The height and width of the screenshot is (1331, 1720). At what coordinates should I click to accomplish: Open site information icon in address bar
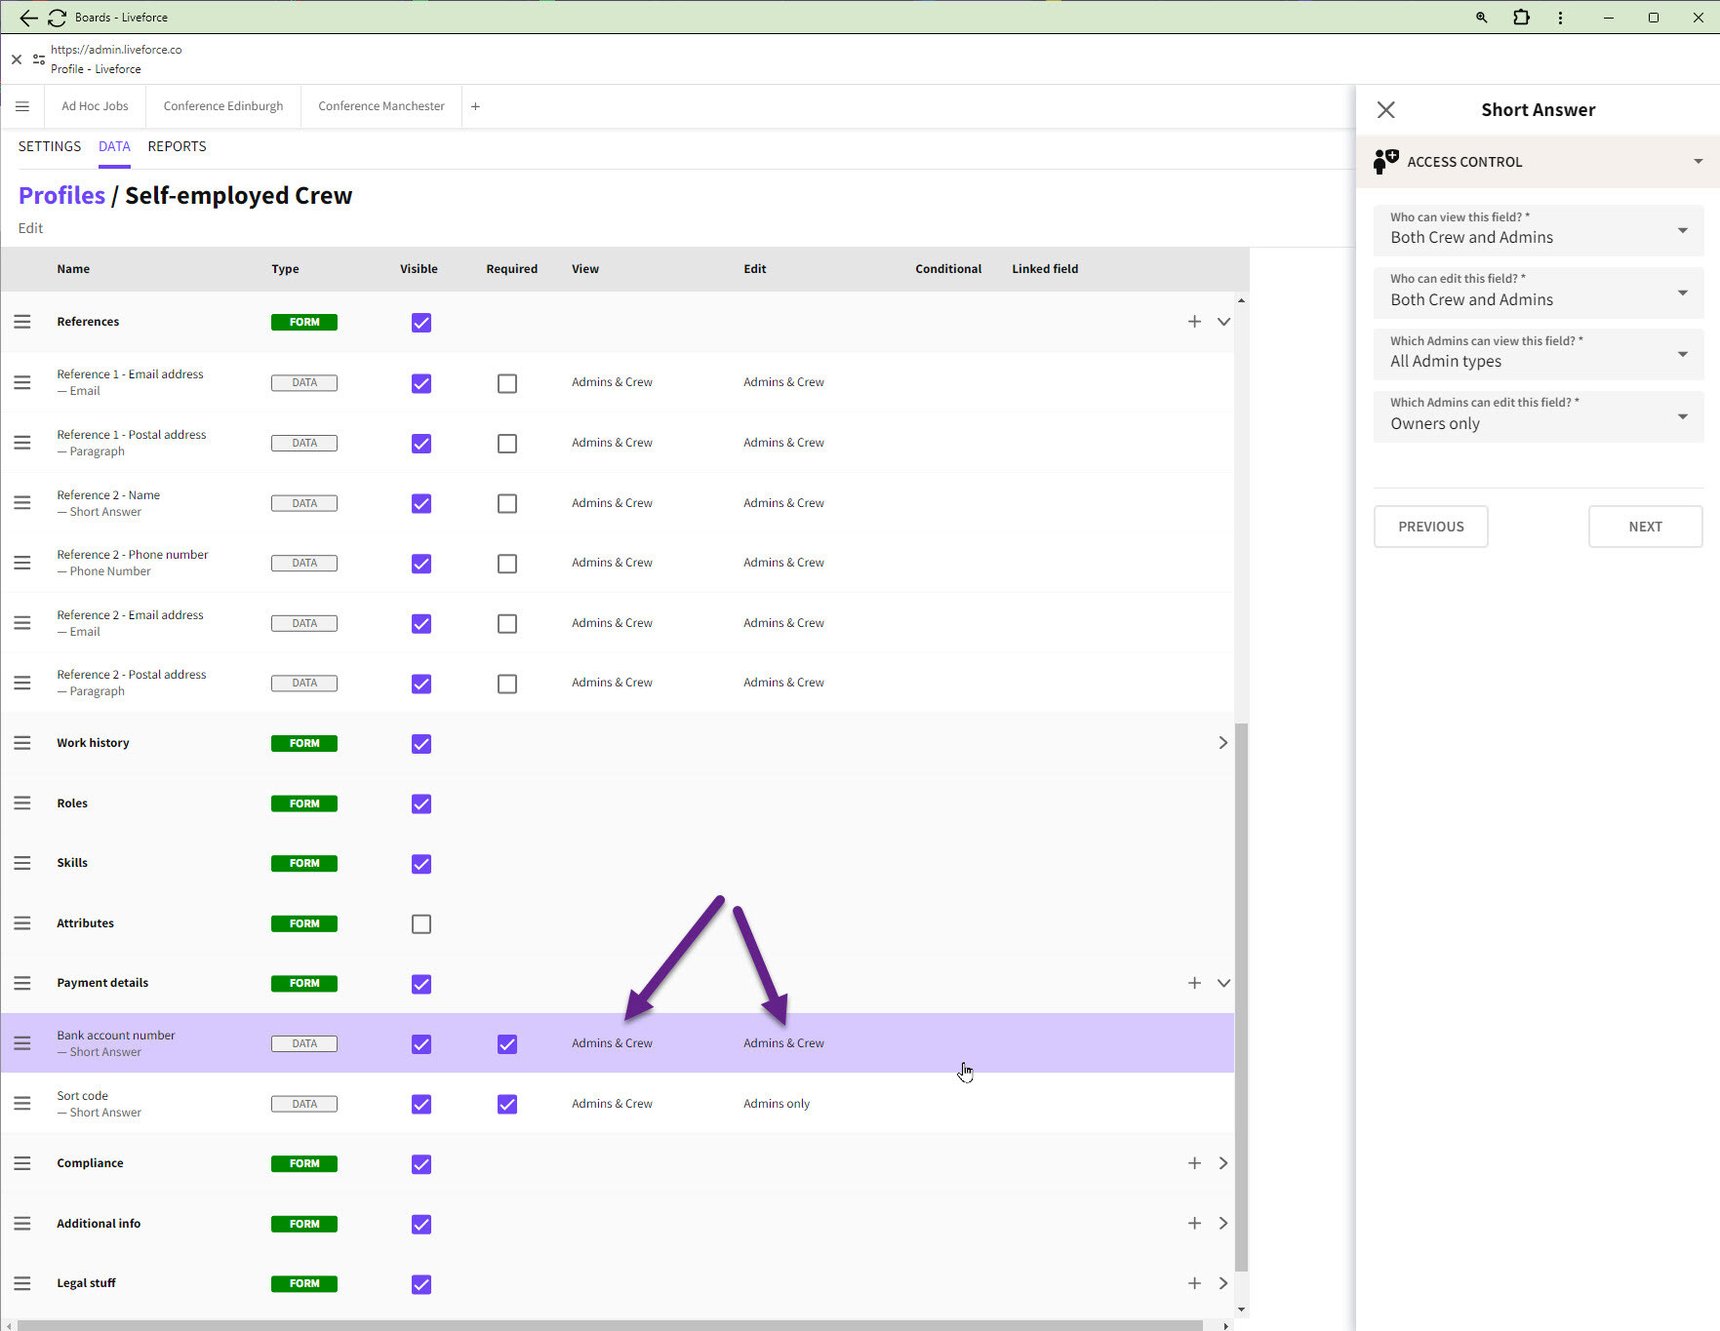(39, 60)
